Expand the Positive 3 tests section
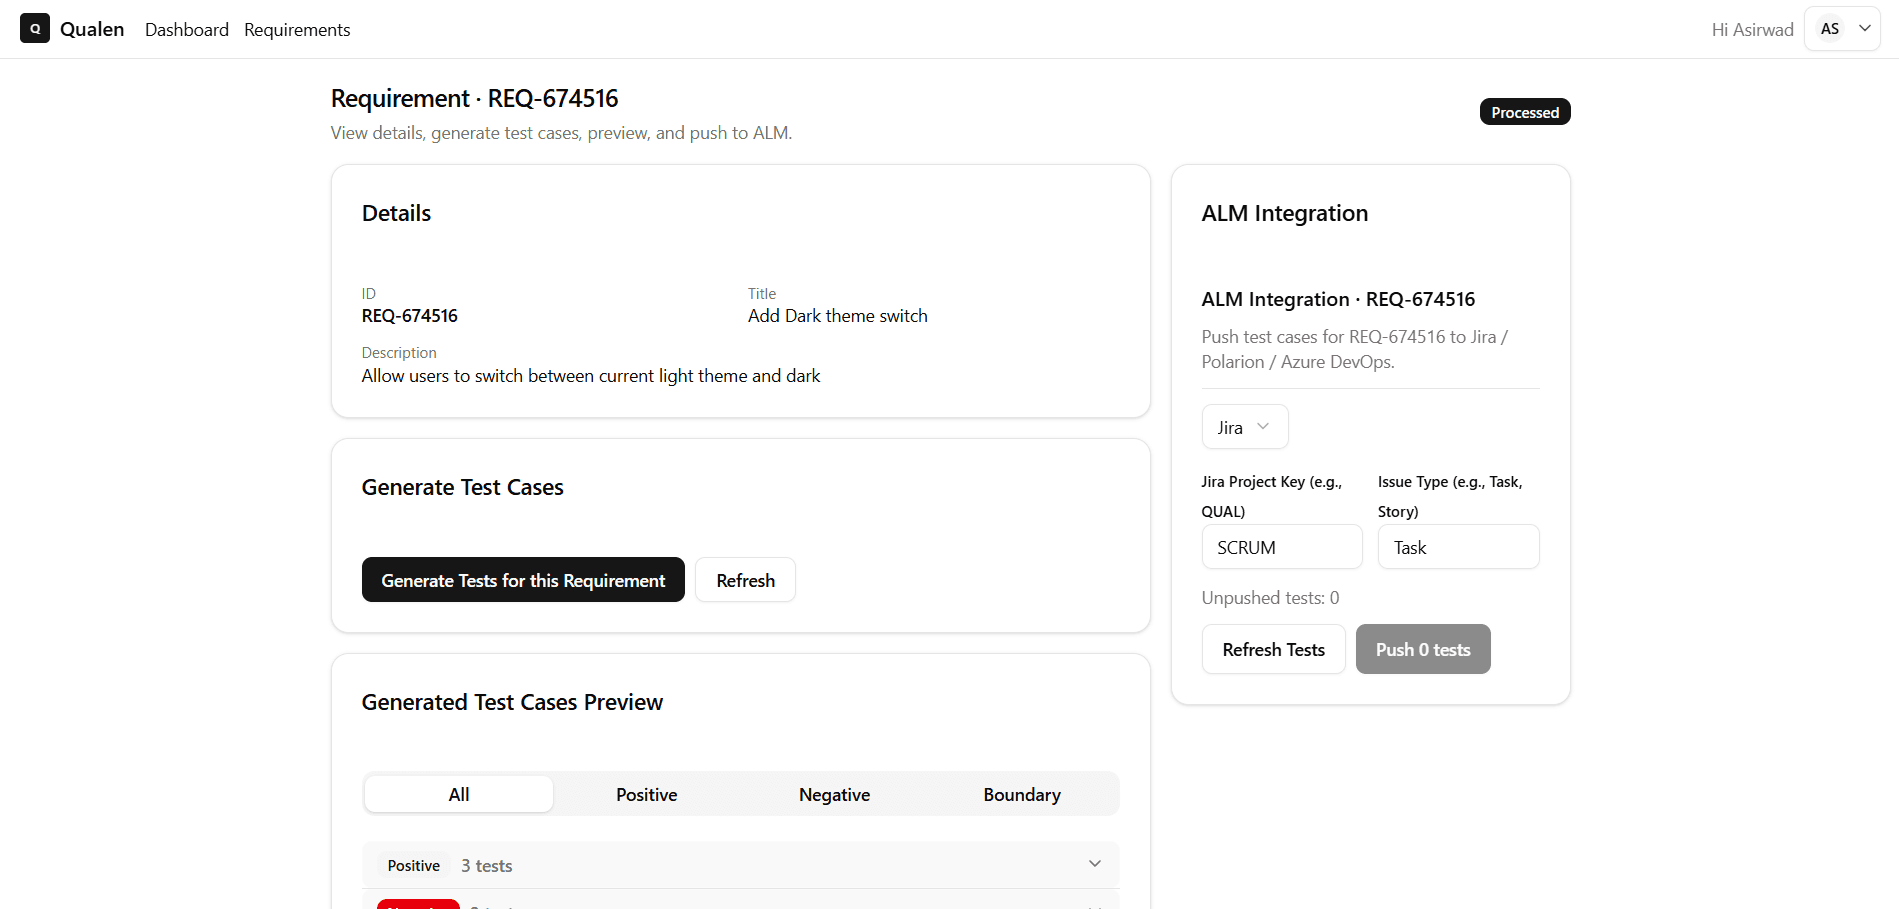Screen dimensions: 1899x909 click(x=740, y=865)
